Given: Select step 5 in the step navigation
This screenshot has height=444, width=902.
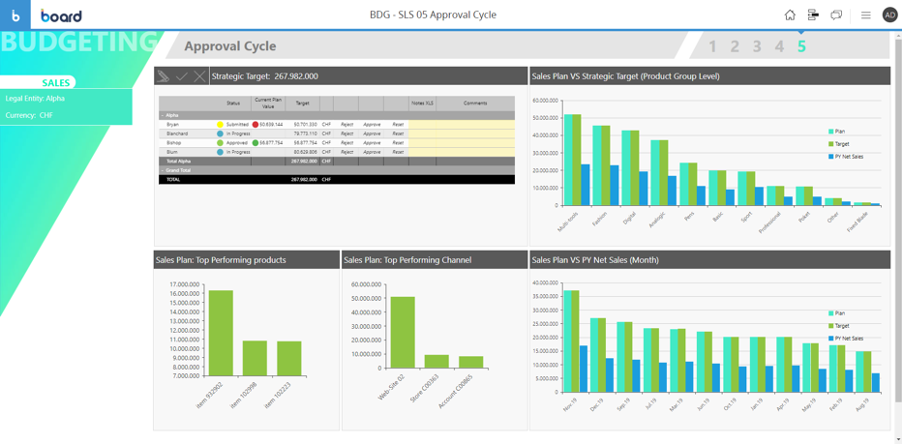Looking at the screenshot, I should click(x=801, y=46).
